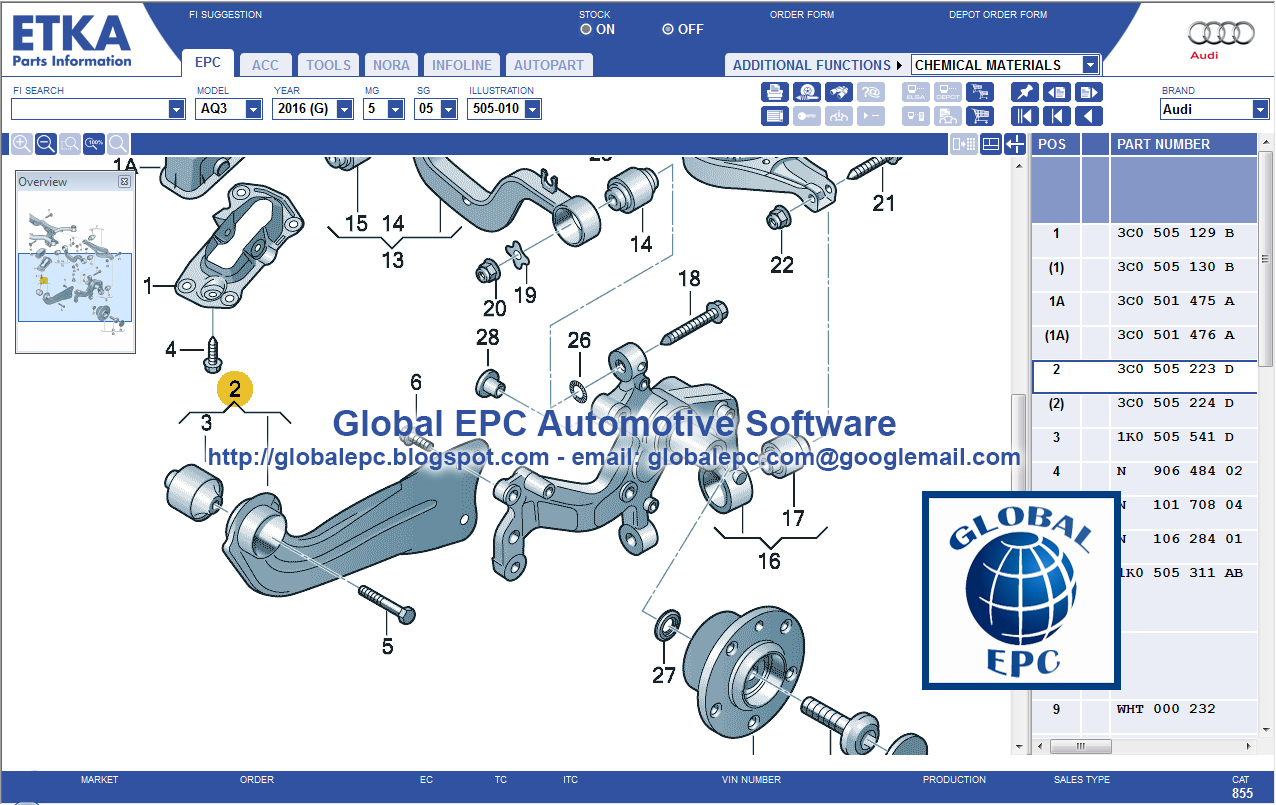Click the zoom-to-selection magnifier icon
The width and height of the screenshot is (1276, 805).
[70, 144]
